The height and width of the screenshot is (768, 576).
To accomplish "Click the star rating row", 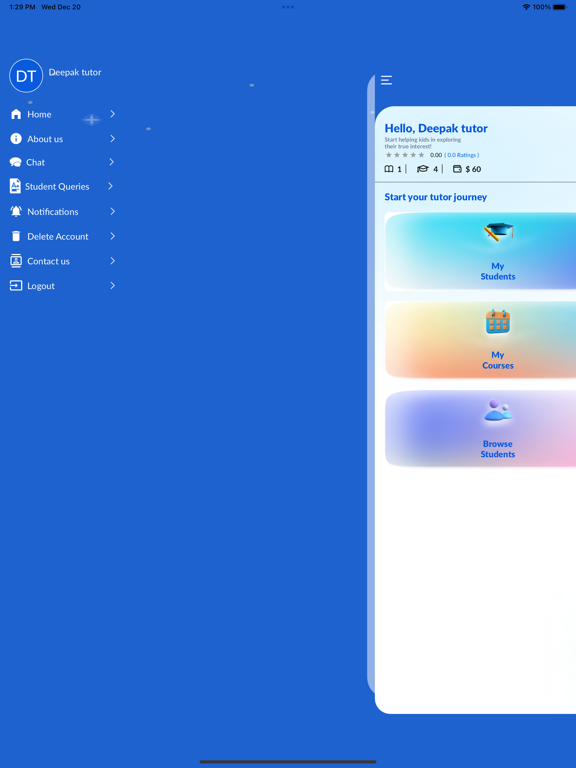I will click(405, 155).
